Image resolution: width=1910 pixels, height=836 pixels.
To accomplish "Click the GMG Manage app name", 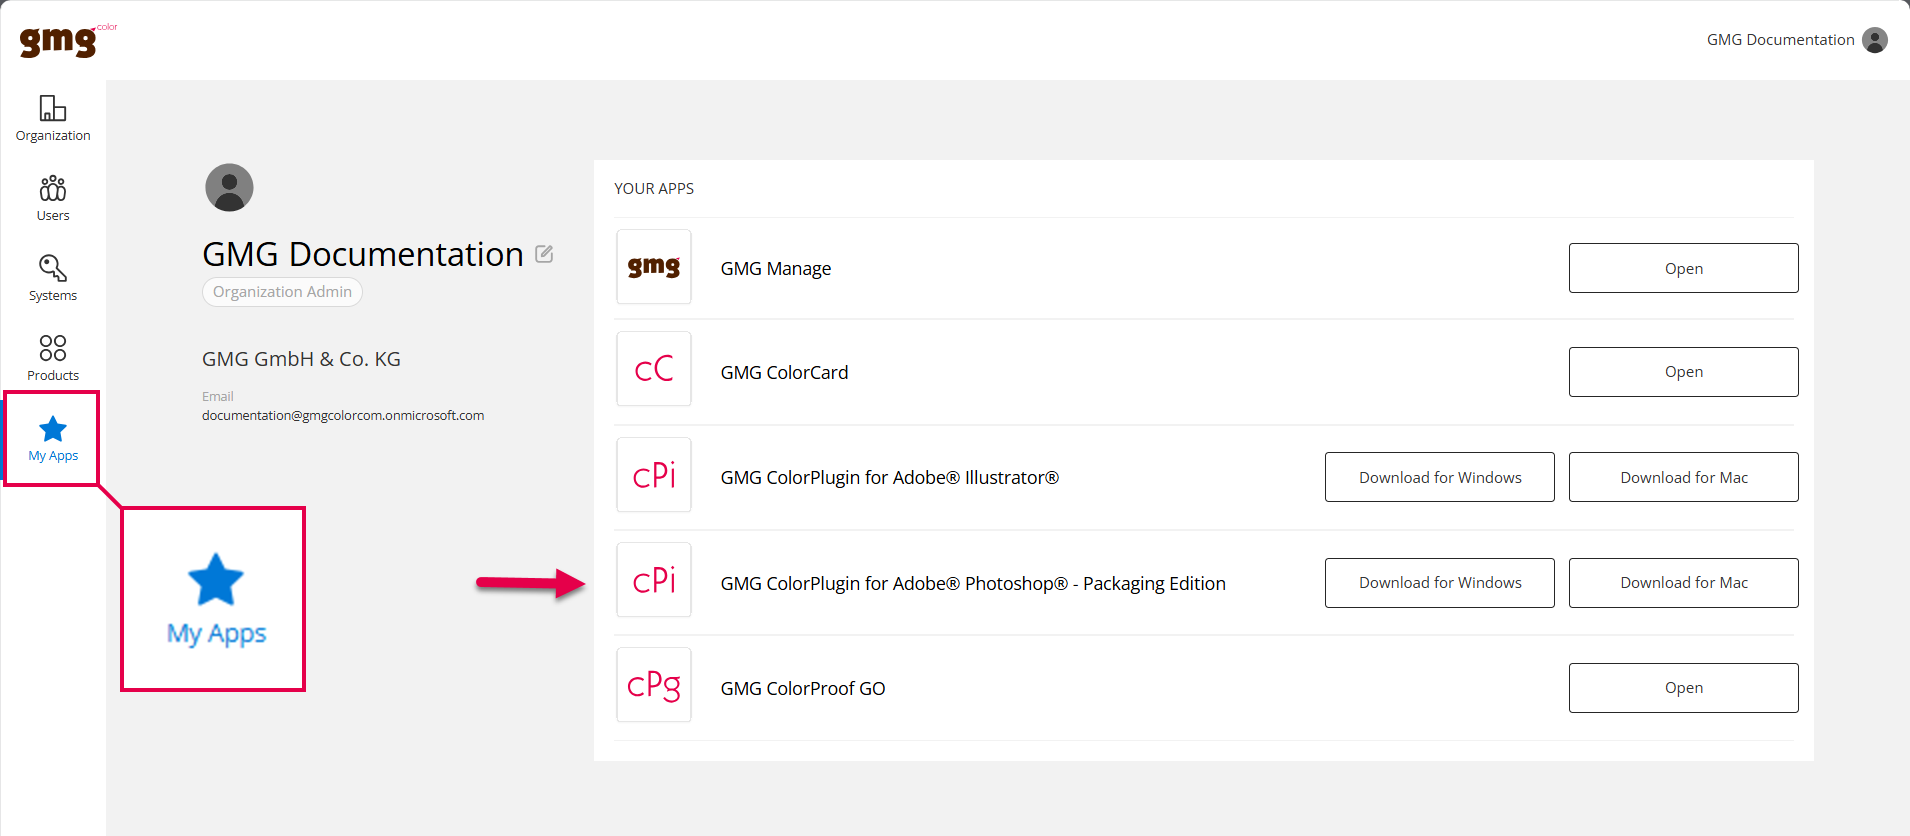I will (776, 269).
